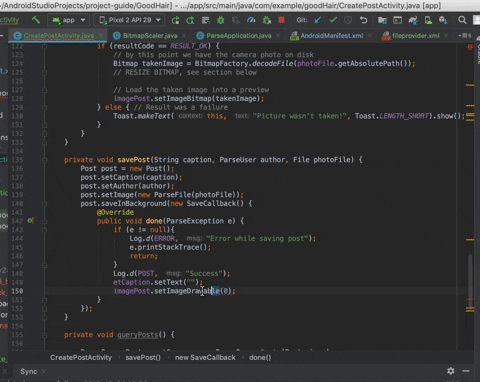Click the toolbar icon left of Sync Gradle
Viewport: 480px width, 382px height.
pyautogui.click(x=398, y=20)
